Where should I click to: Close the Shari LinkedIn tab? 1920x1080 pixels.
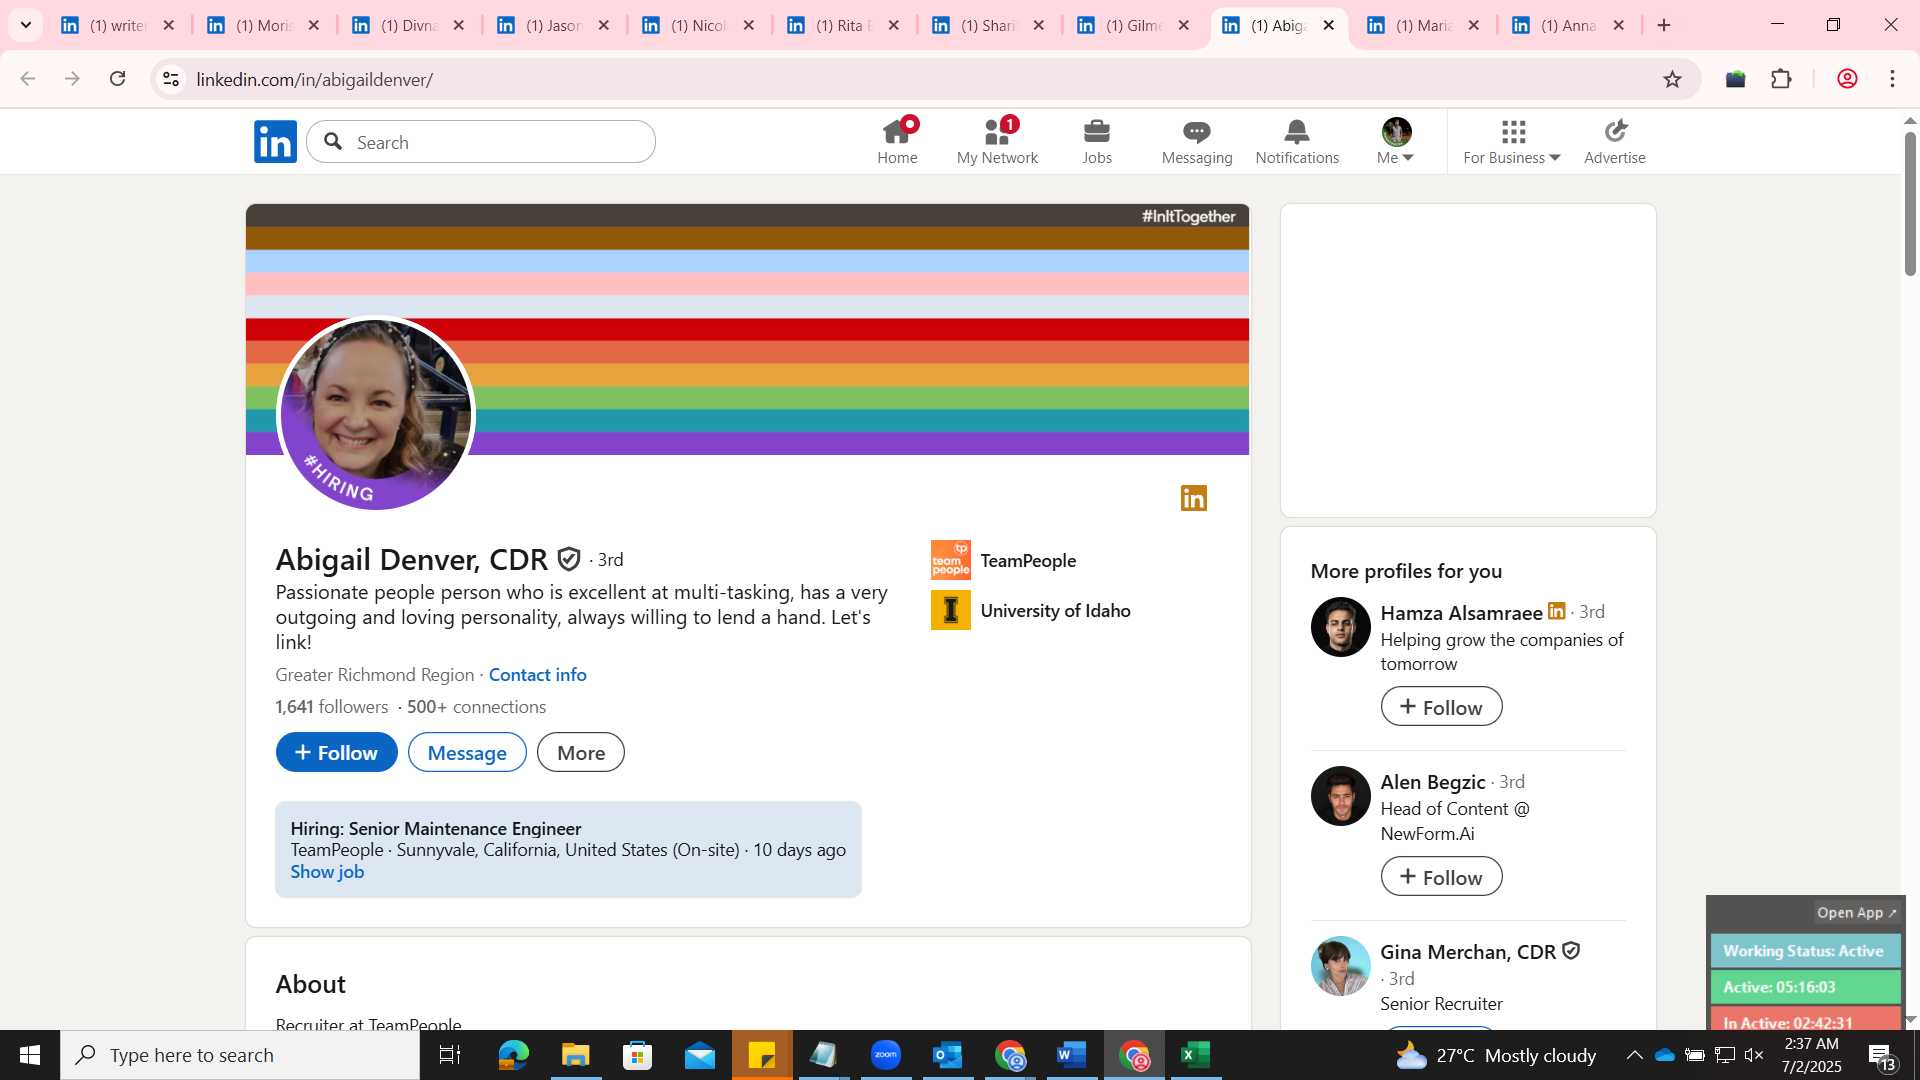tap(1039, 25)
